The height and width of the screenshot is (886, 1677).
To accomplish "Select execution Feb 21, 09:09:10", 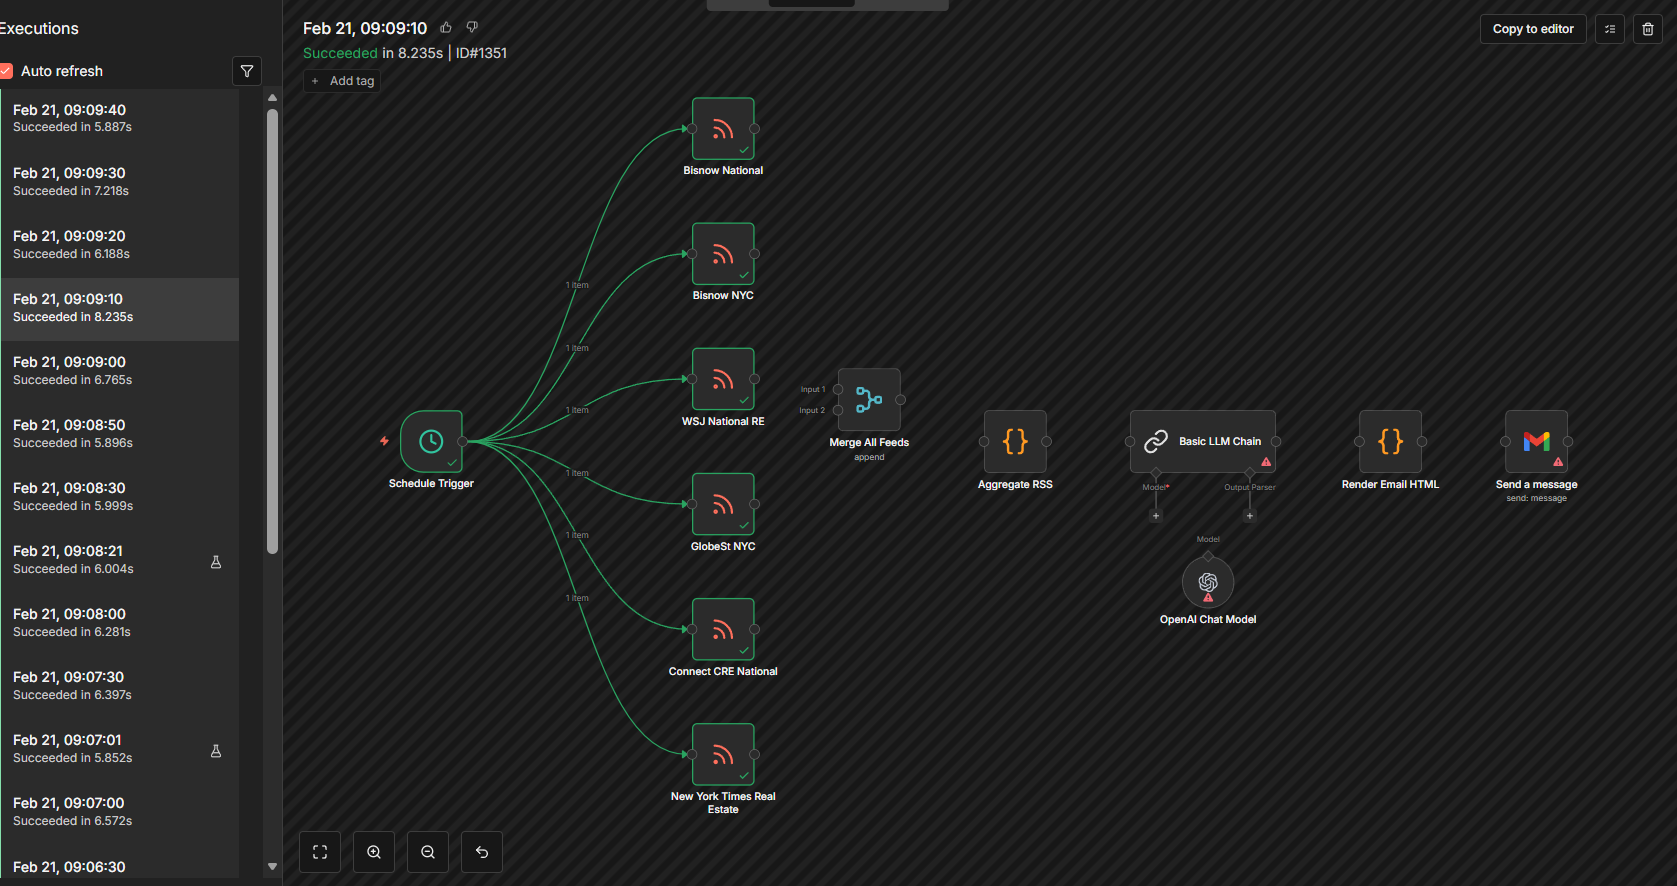I will pyautogui.click(x=120, y=308).
